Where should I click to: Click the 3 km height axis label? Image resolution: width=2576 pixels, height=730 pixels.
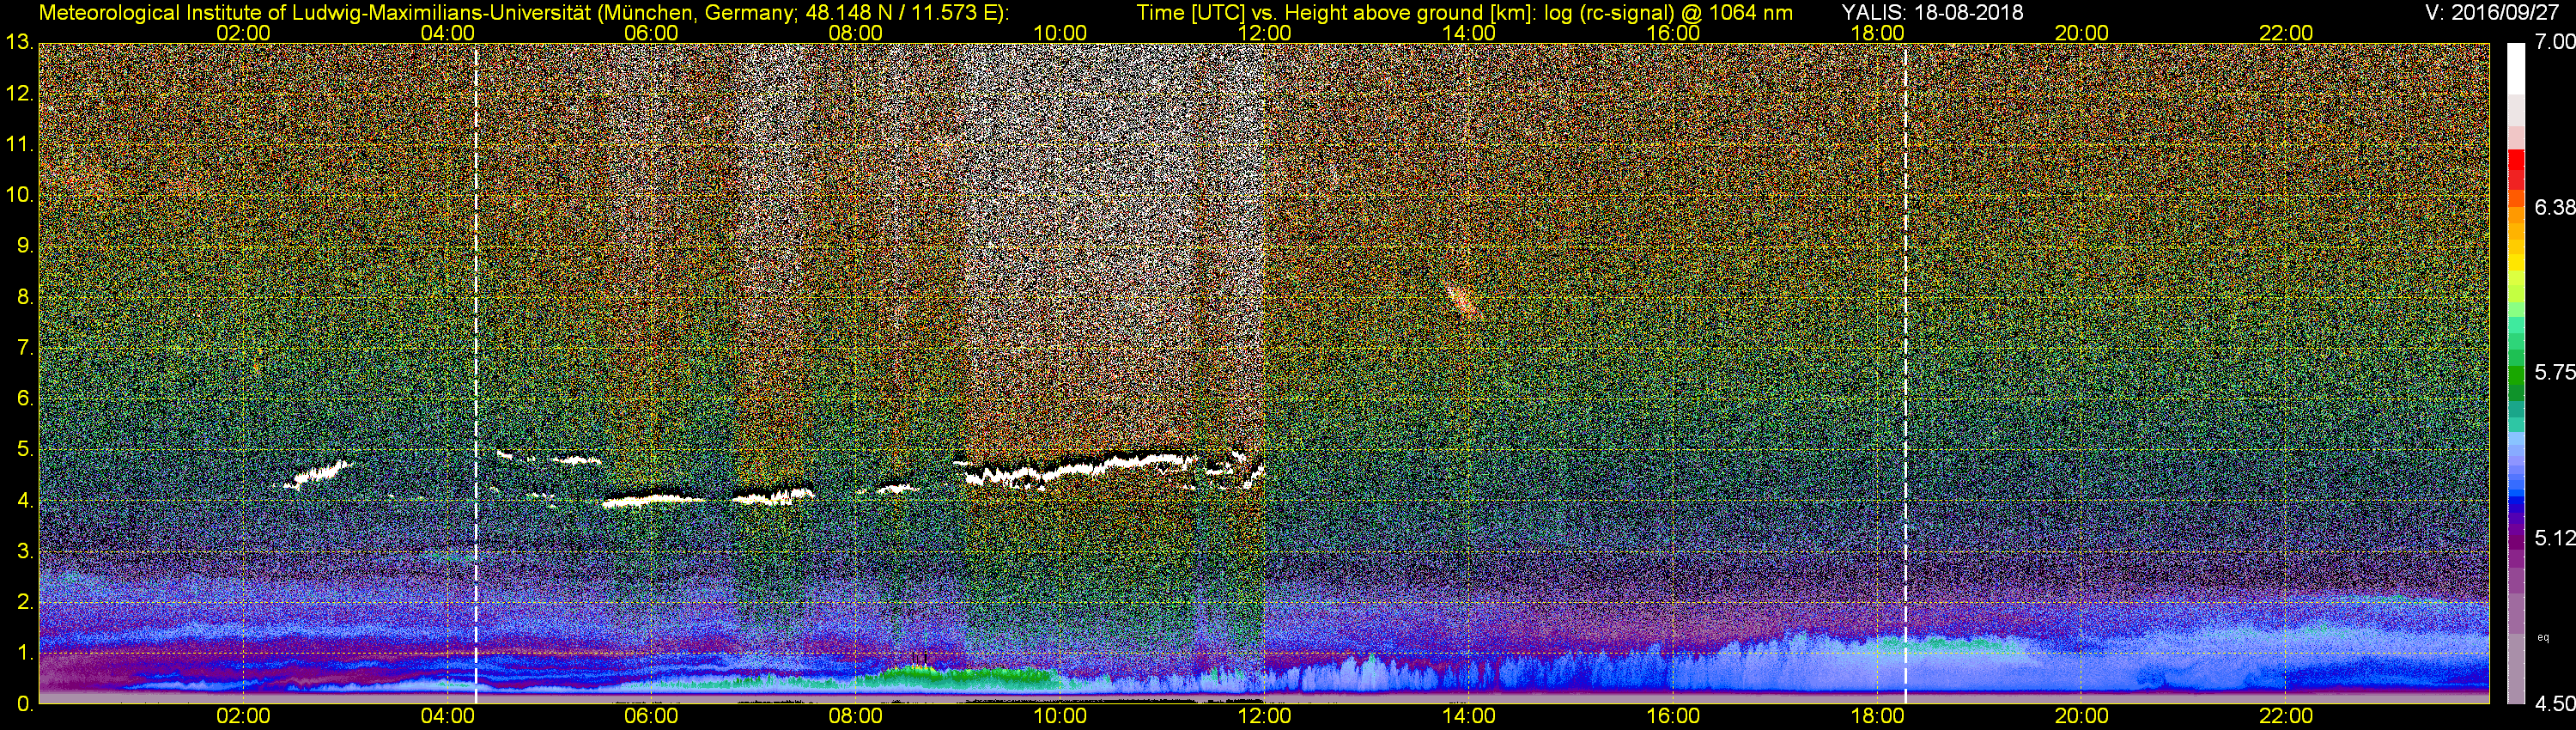[24, 551]
